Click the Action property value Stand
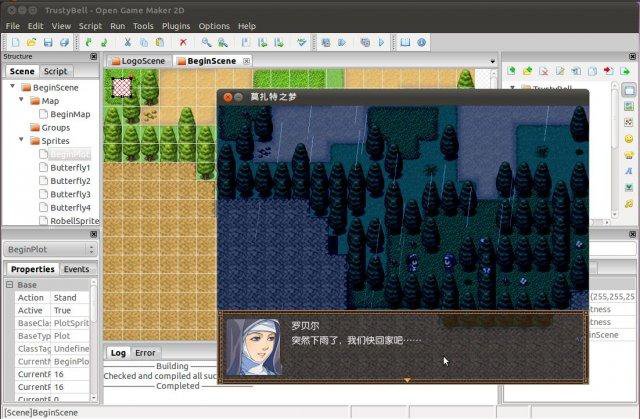The width and height of the screenshot is (640, 419). coord(71,298)
